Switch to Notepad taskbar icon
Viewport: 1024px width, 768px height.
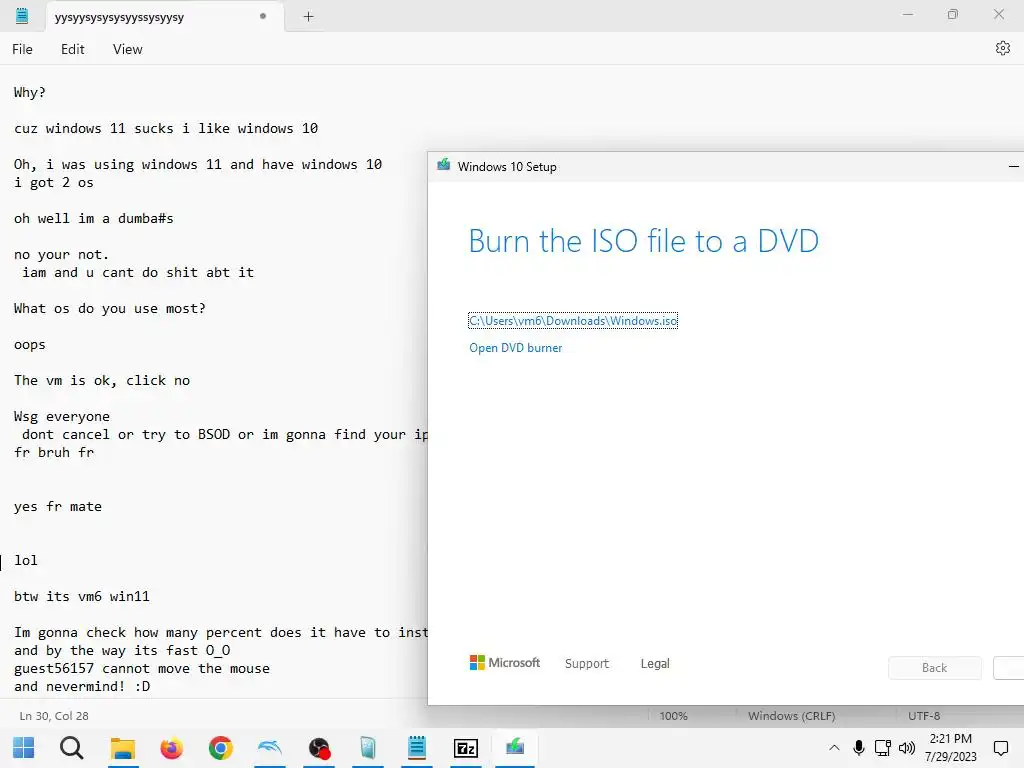[x=417, y=748]
